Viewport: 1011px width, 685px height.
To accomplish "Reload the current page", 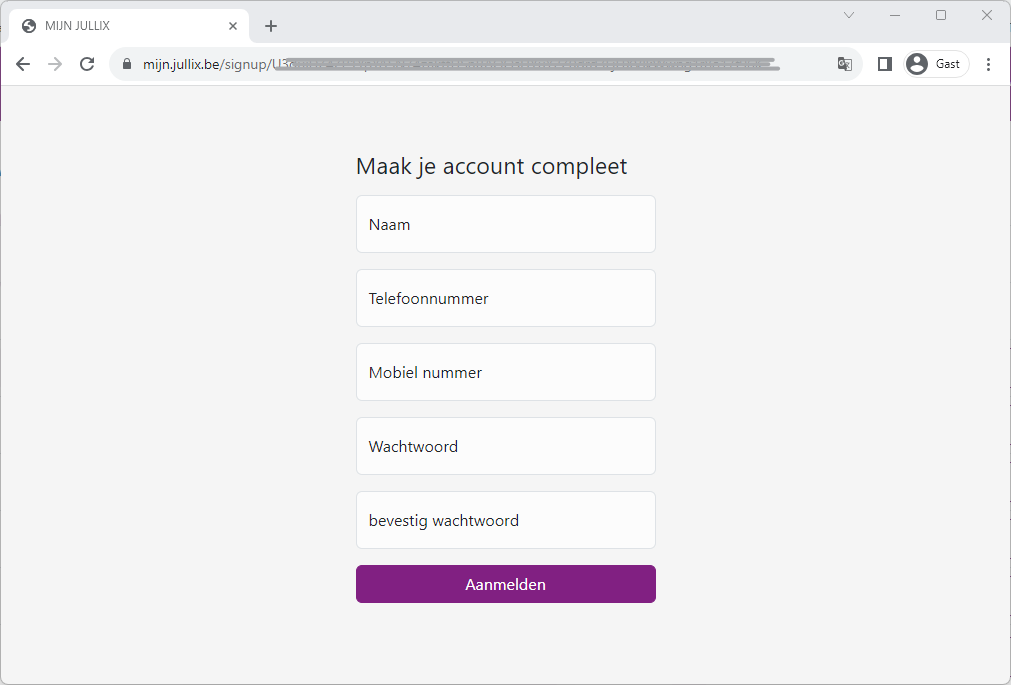I will coord(87,64).
